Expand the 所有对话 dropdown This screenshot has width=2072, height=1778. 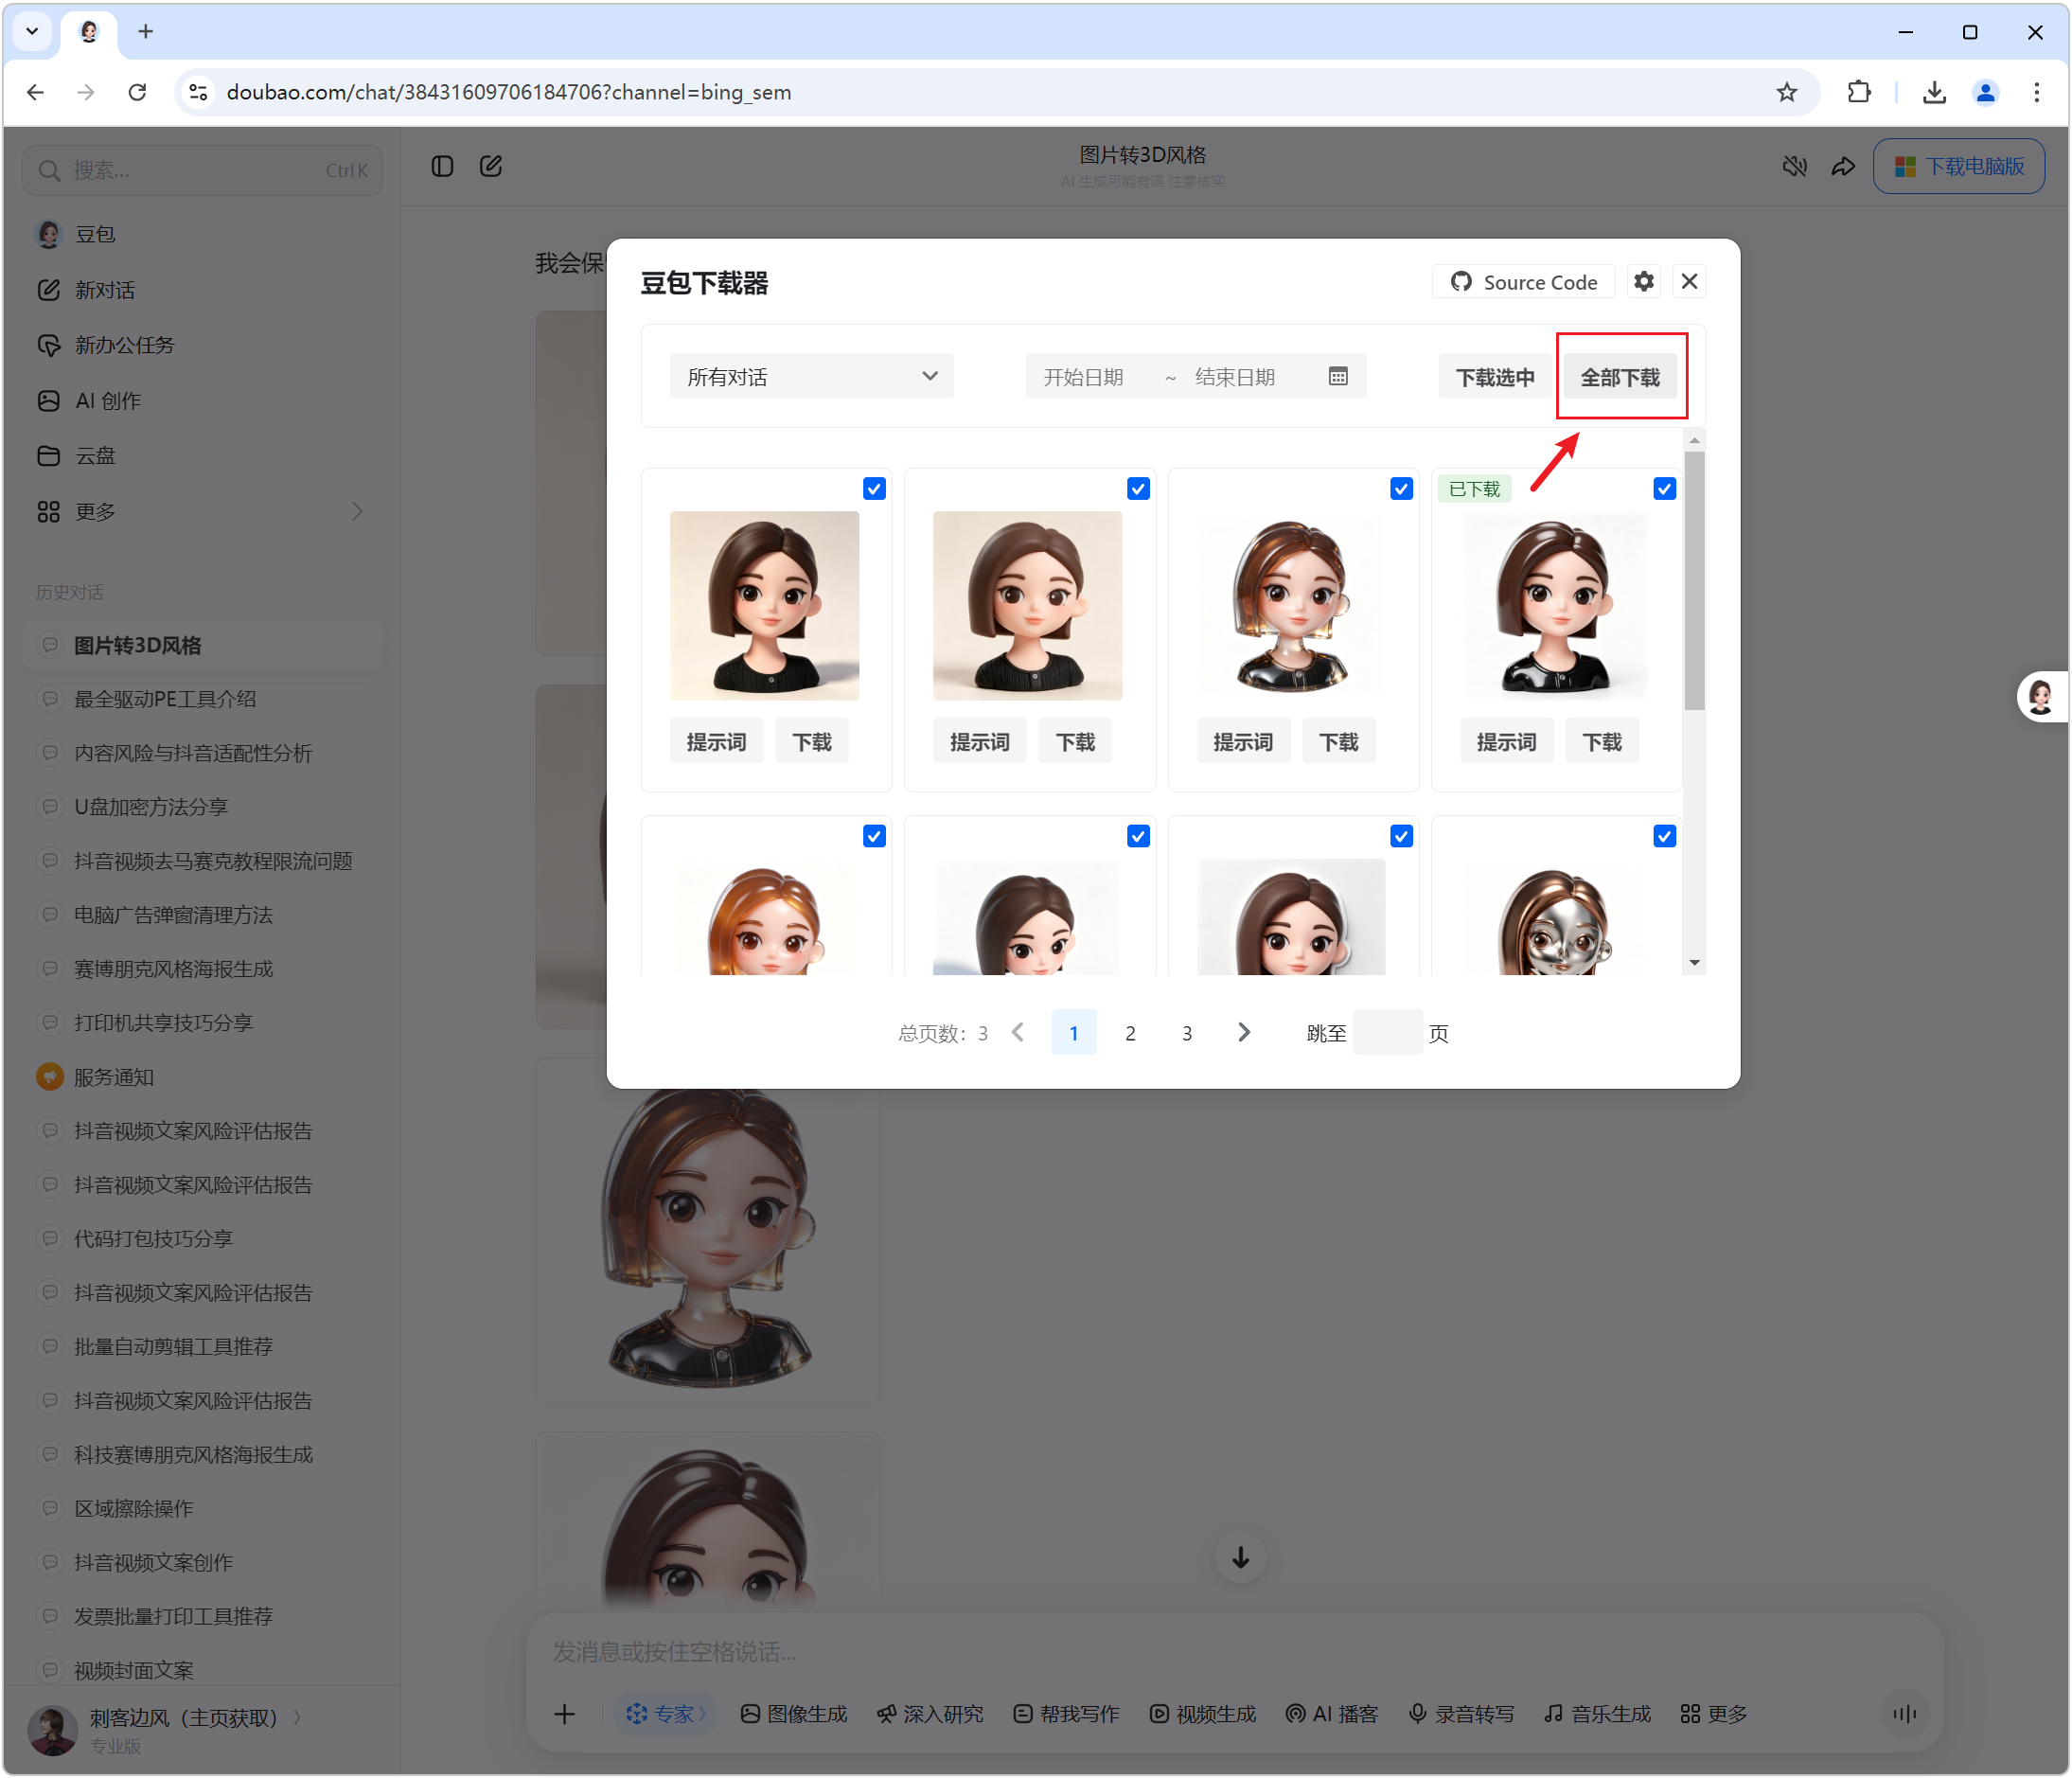click(x=811, y=376)
